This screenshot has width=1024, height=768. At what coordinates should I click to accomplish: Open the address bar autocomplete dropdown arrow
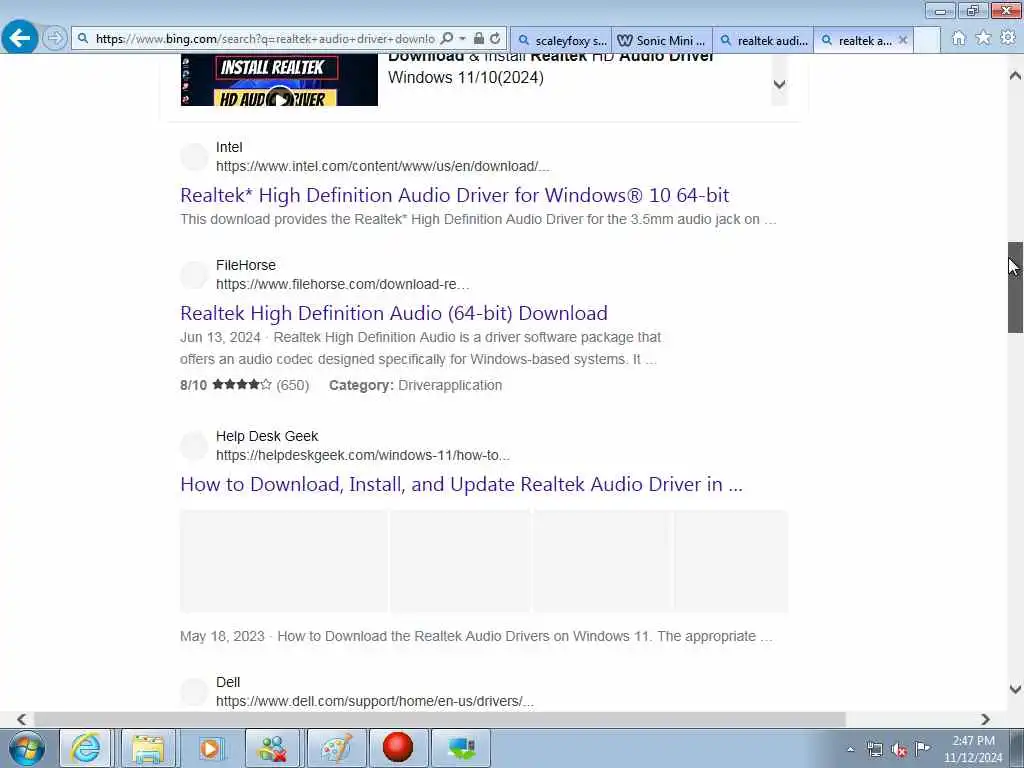[462, 39]
